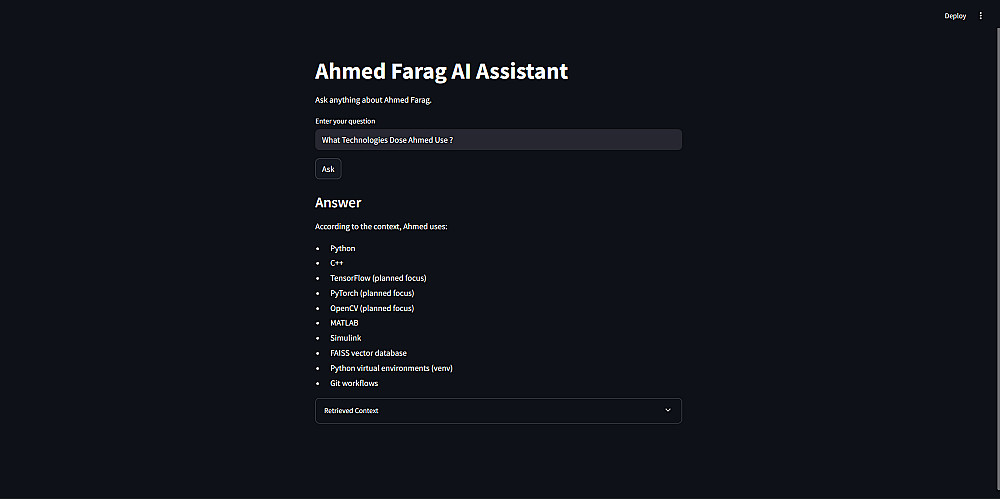The height and width of the screenshot is (499, 1000).
Task: Click the Answer heading
Action: pos(338,203)
